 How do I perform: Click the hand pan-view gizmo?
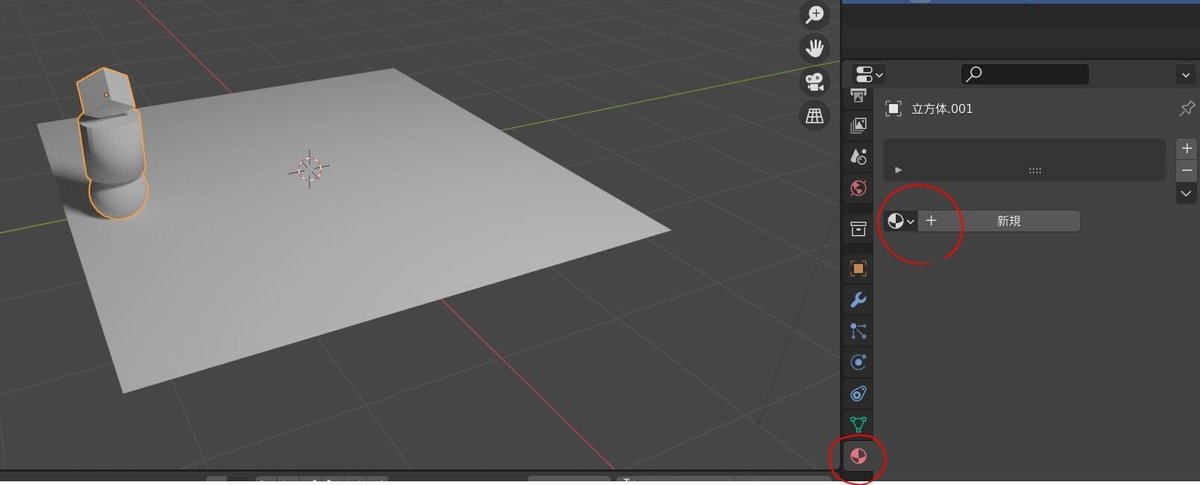tap(816, 48)
